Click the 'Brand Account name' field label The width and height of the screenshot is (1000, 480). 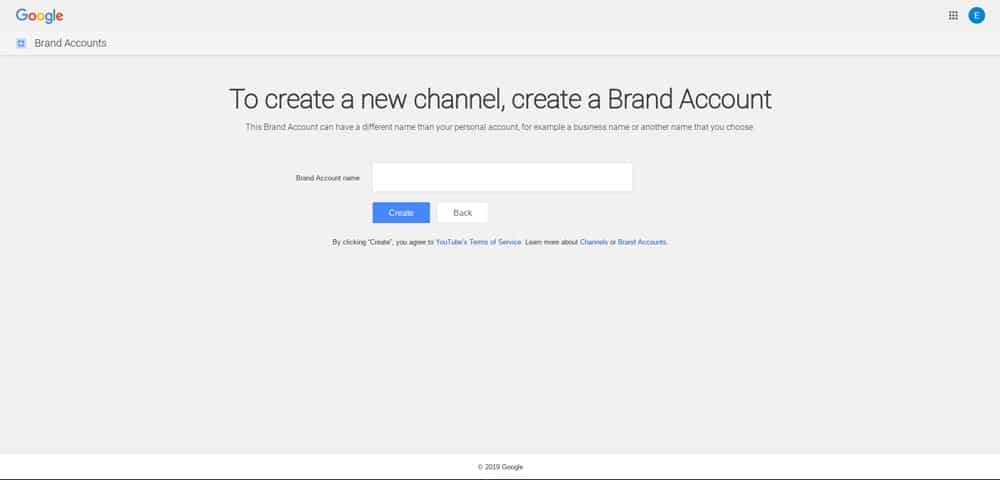coord(328,178)
